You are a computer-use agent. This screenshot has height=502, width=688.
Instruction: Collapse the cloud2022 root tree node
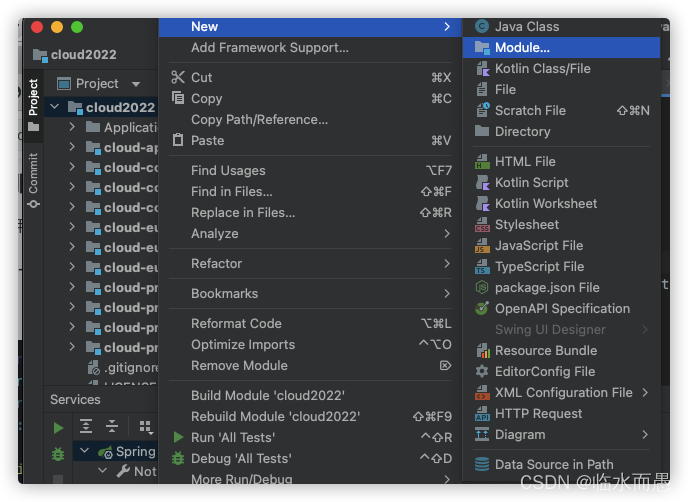coord(54,107)
